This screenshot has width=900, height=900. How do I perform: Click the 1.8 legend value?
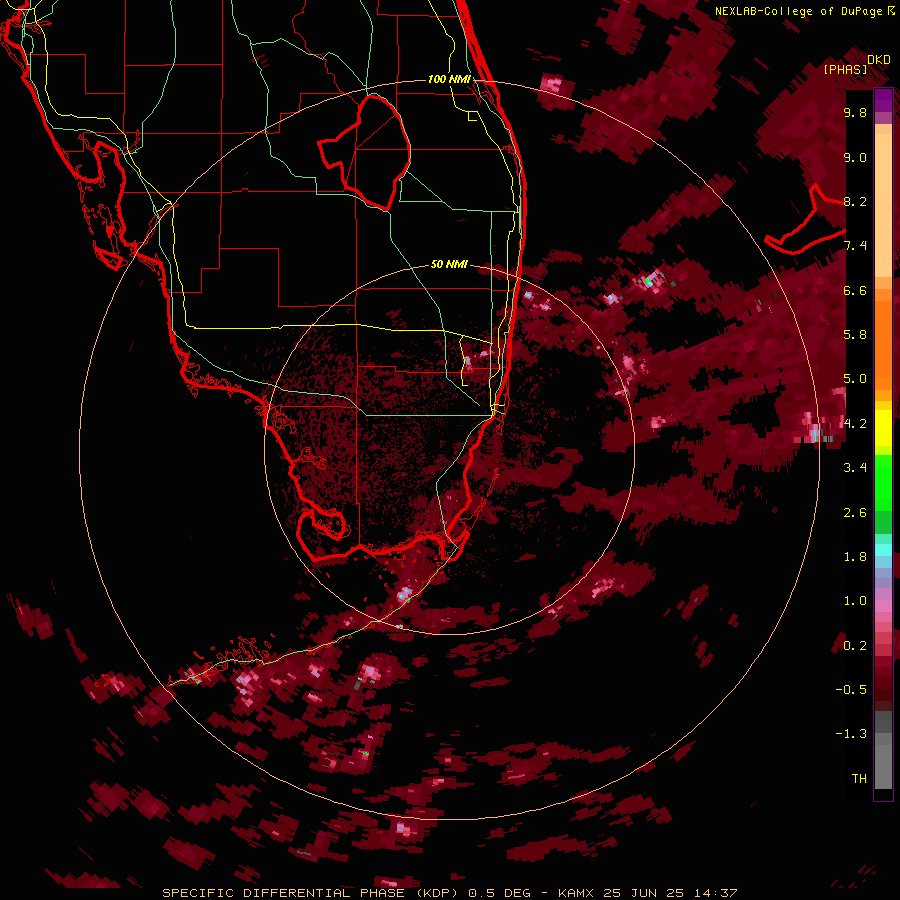point(855,557)
